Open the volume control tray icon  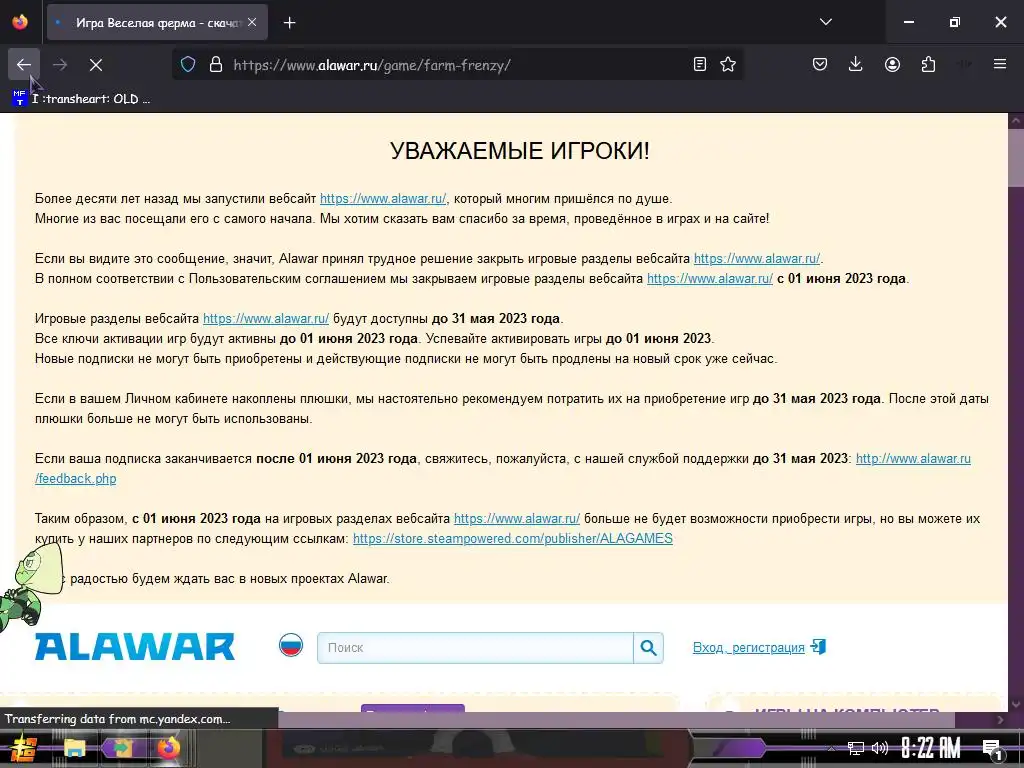pyautogui.click(x=880, y=748)
